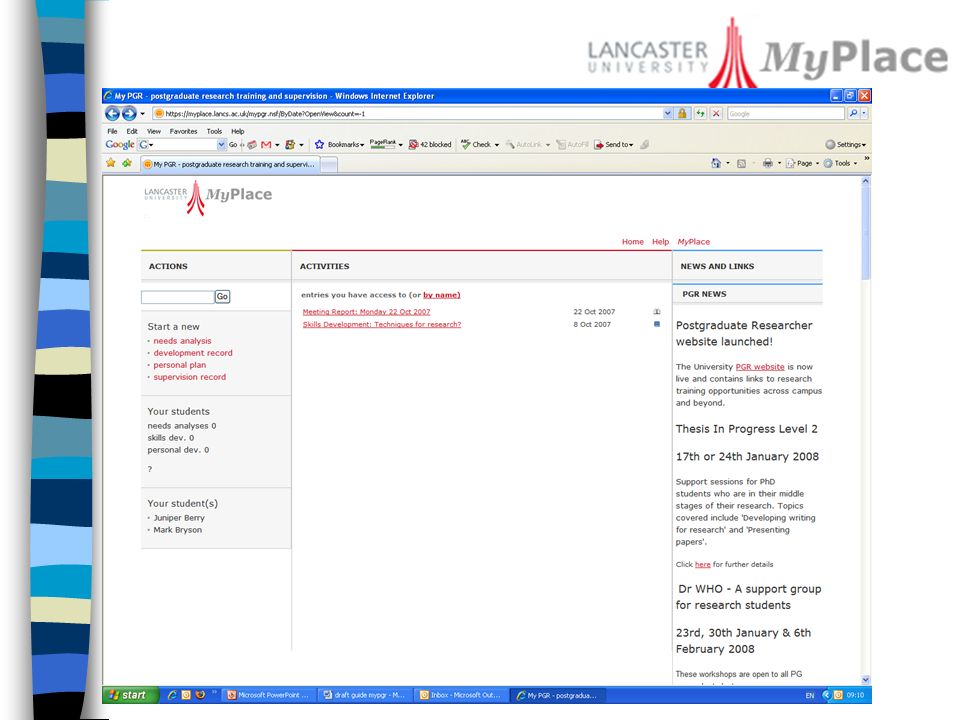Start a new needs analysis
The width and height of the screenshot is (960, 720).
[x=182, y=341]
